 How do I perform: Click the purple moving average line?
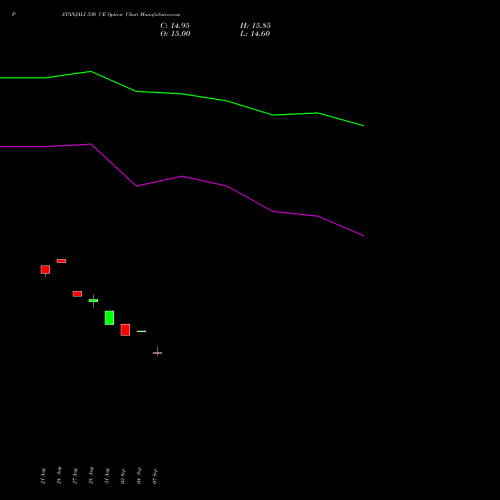(x=182, y=176)
